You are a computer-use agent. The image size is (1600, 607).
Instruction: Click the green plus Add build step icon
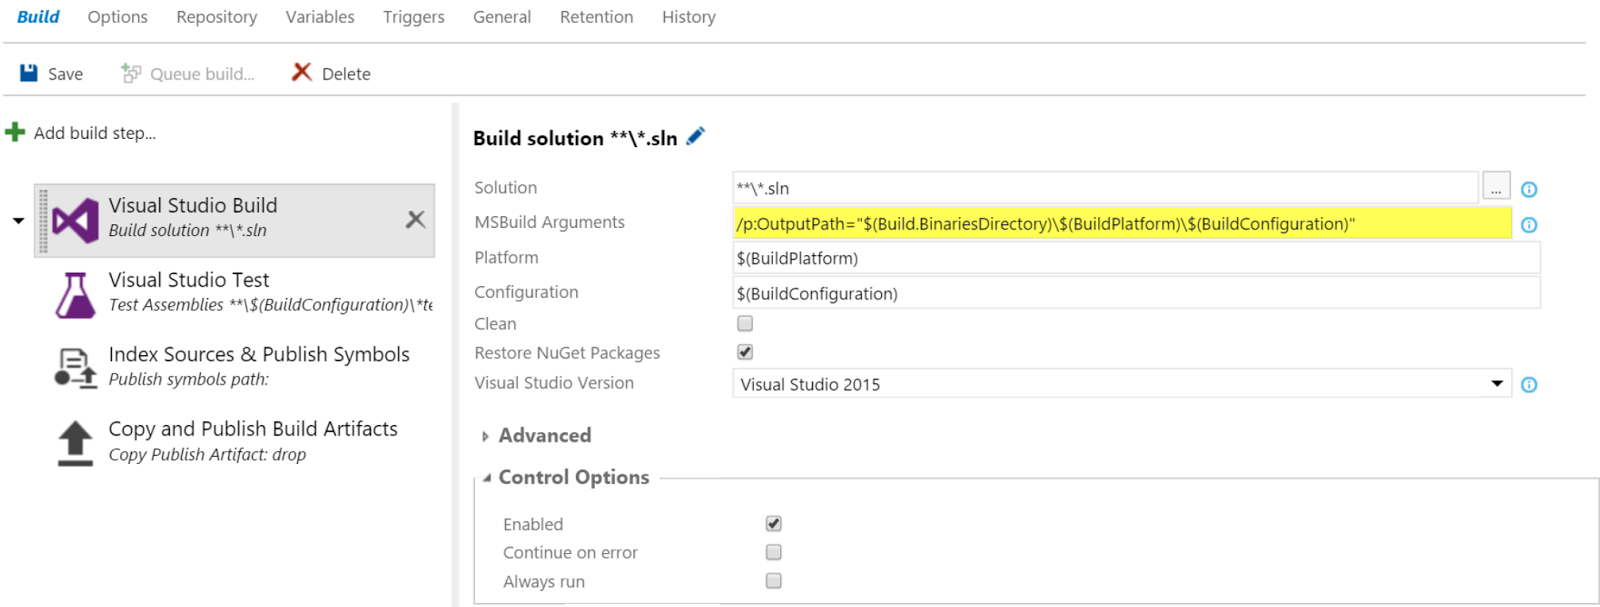(x=15, y=132)
